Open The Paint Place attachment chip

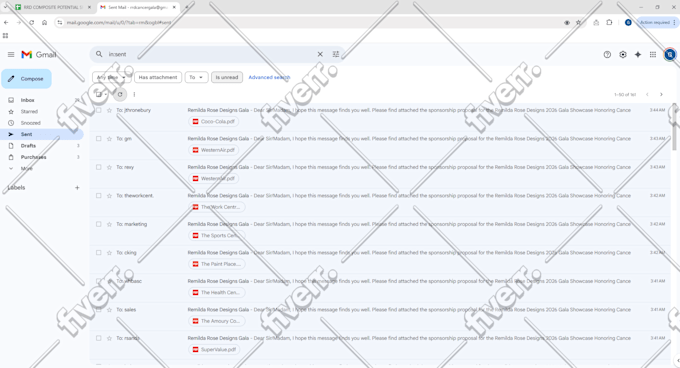[x=216, y=264]
